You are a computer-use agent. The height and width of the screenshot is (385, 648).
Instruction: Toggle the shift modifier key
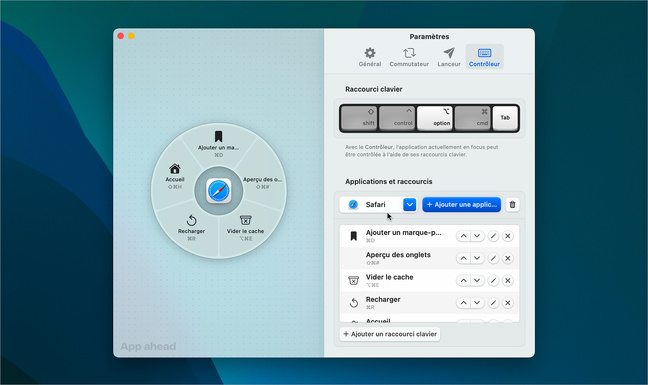359,118
